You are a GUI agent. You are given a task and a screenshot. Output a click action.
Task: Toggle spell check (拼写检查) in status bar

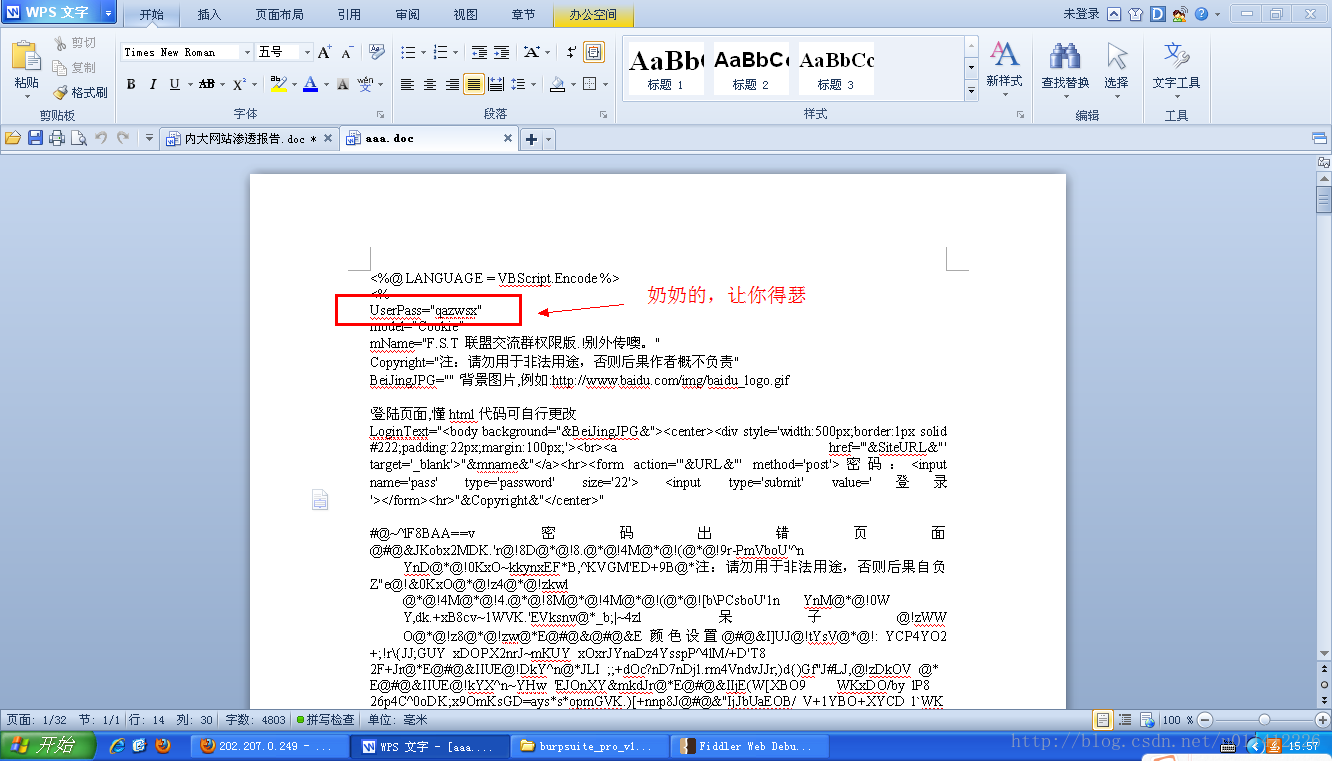click(x=325, y=719)
